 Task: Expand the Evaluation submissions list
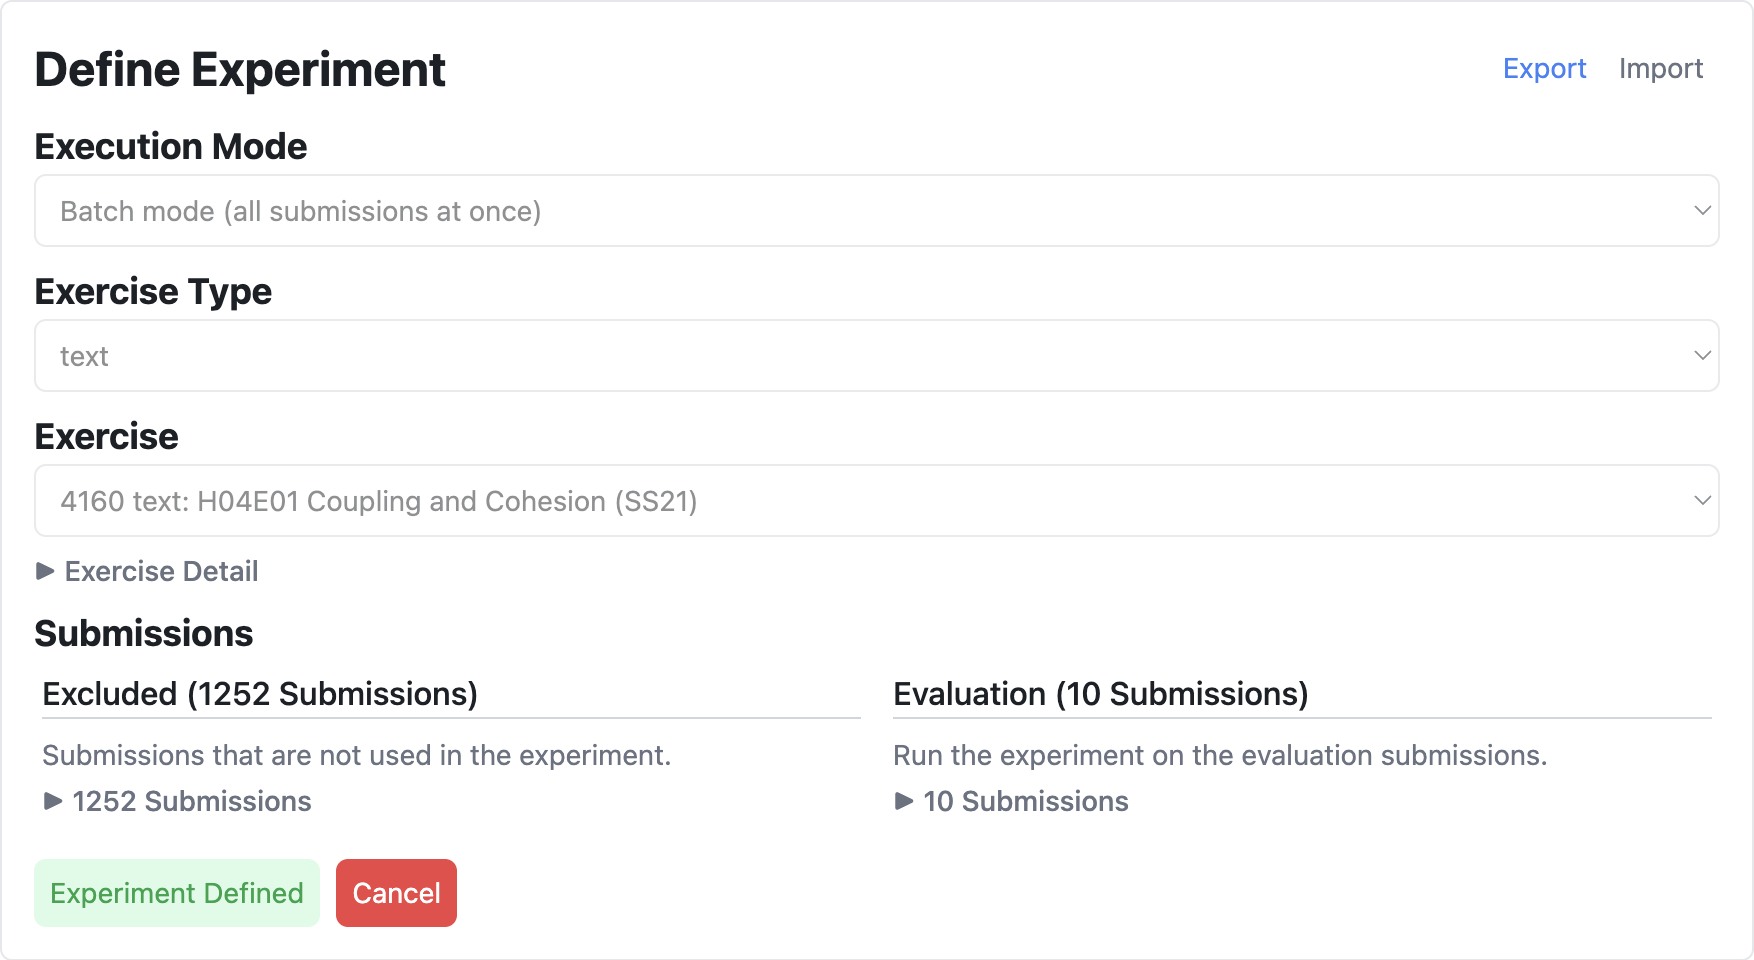[x=1025, y=801]
